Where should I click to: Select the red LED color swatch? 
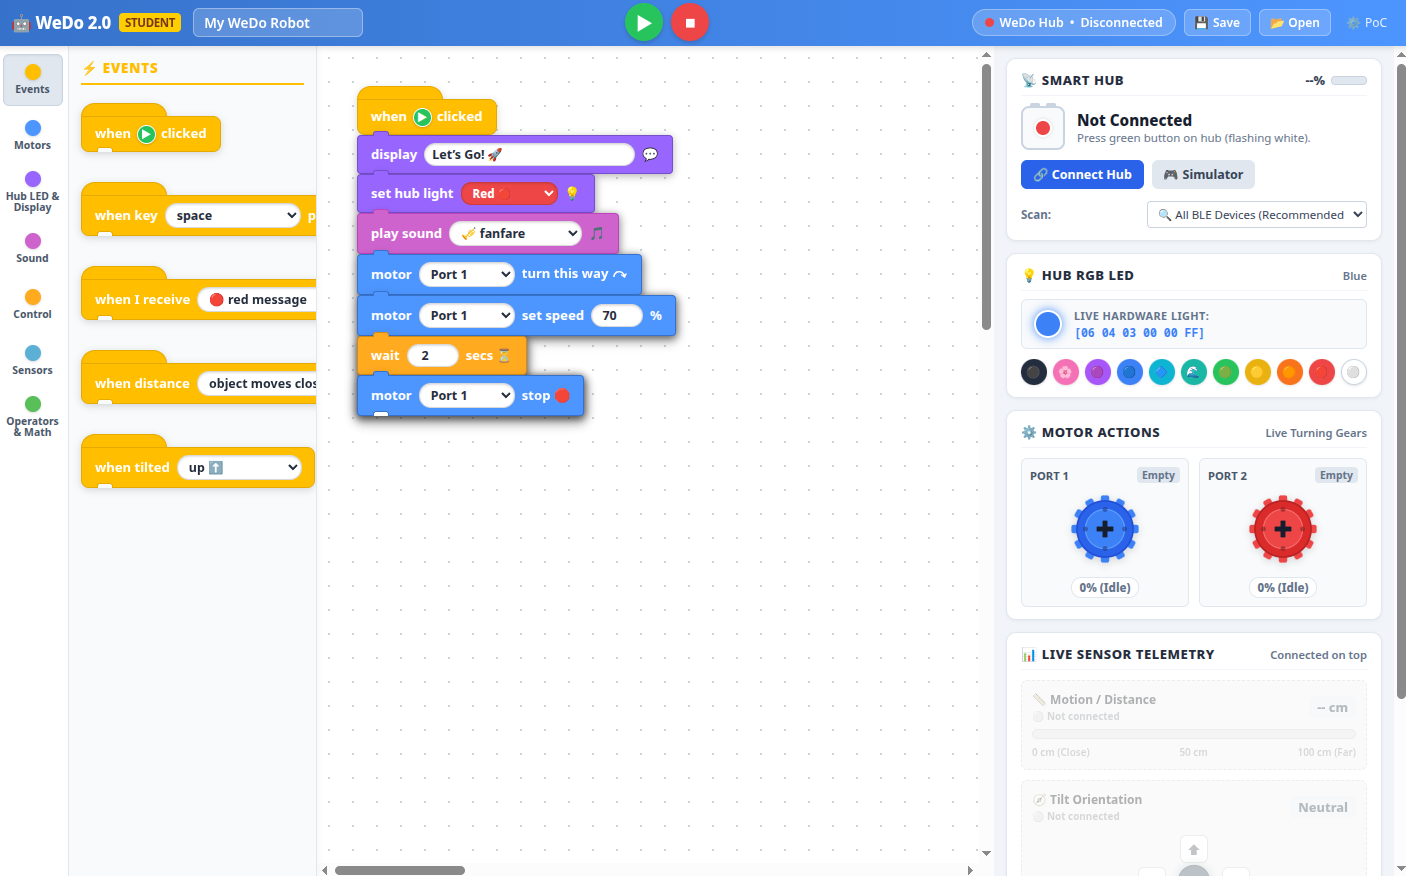tap(1322, 372)
